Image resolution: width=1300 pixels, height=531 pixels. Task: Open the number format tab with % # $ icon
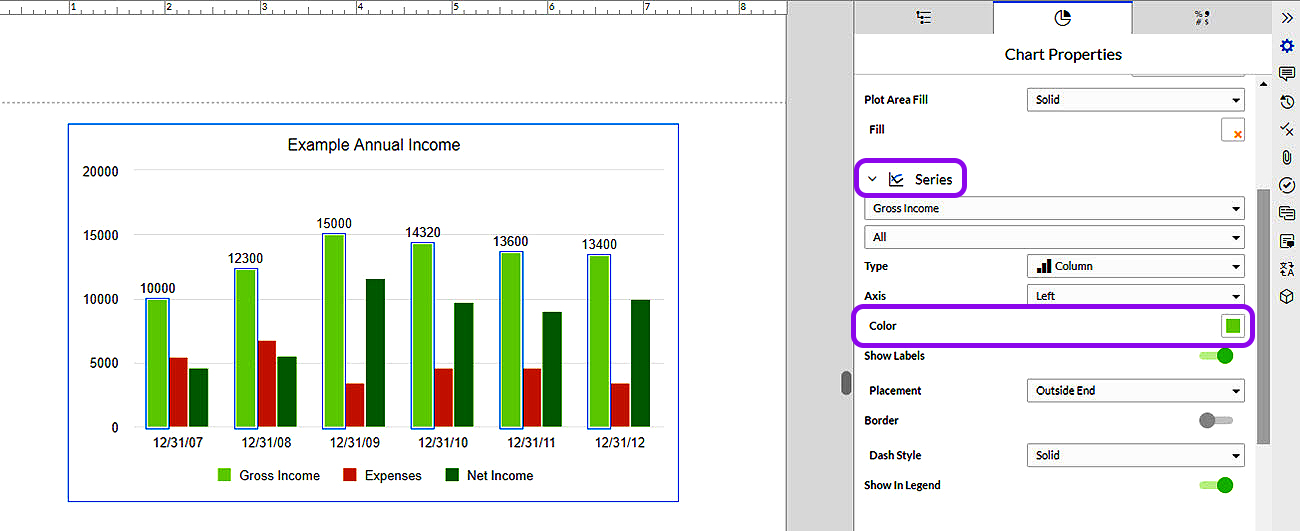[1201, 17]
